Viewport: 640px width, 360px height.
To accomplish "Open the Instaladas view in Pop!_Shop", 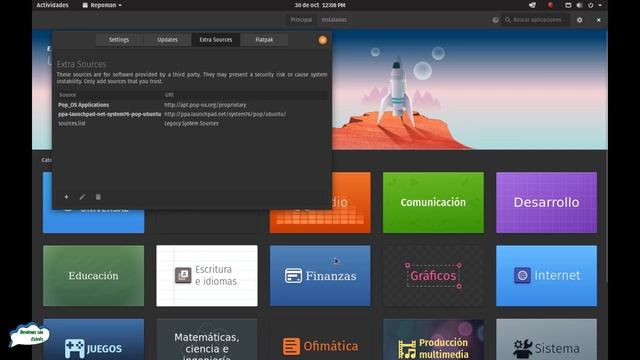I will [x=334, y=20].
